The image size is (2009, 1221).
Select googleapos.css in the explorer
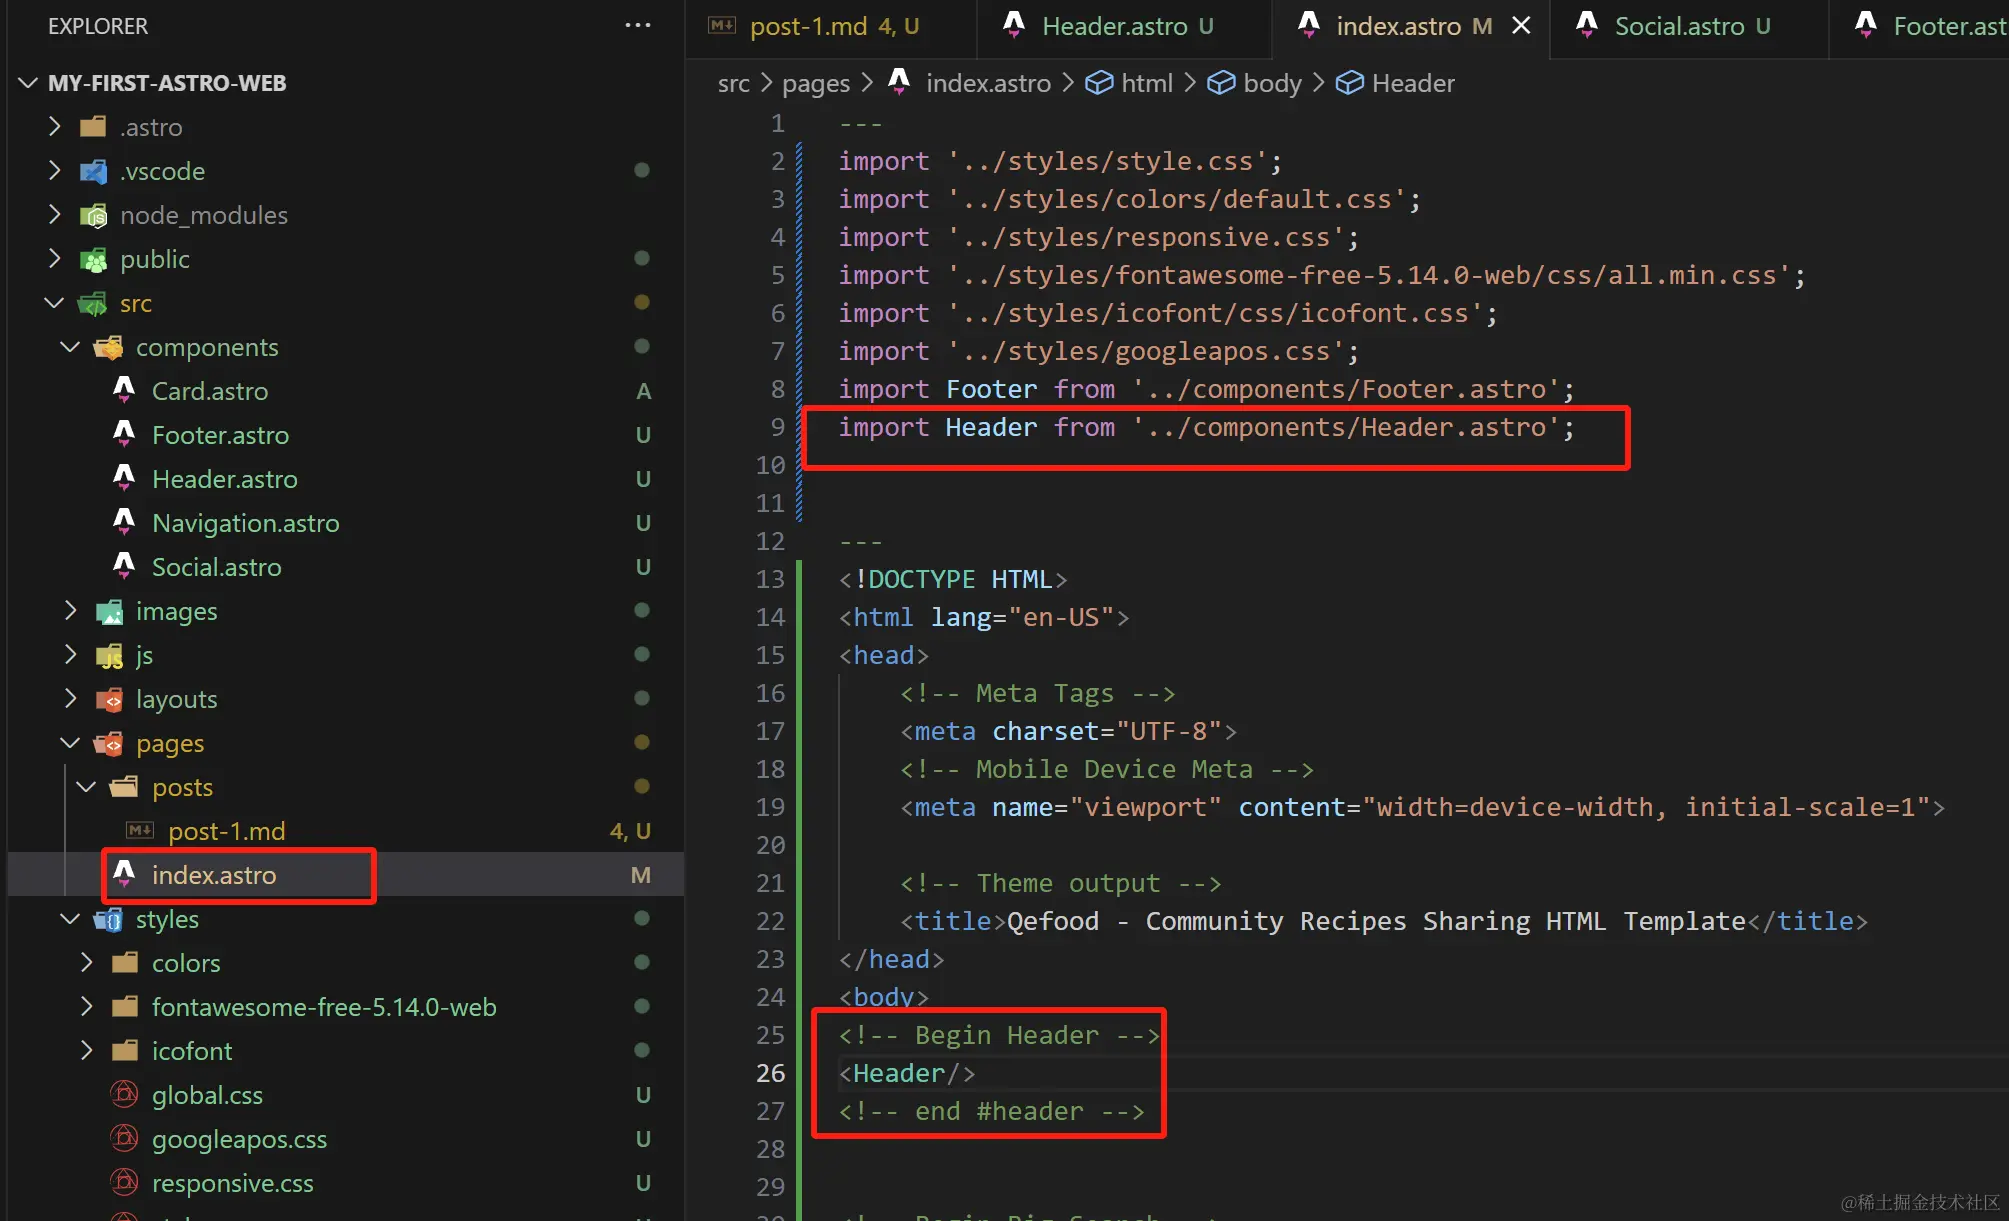[239, 1139]
